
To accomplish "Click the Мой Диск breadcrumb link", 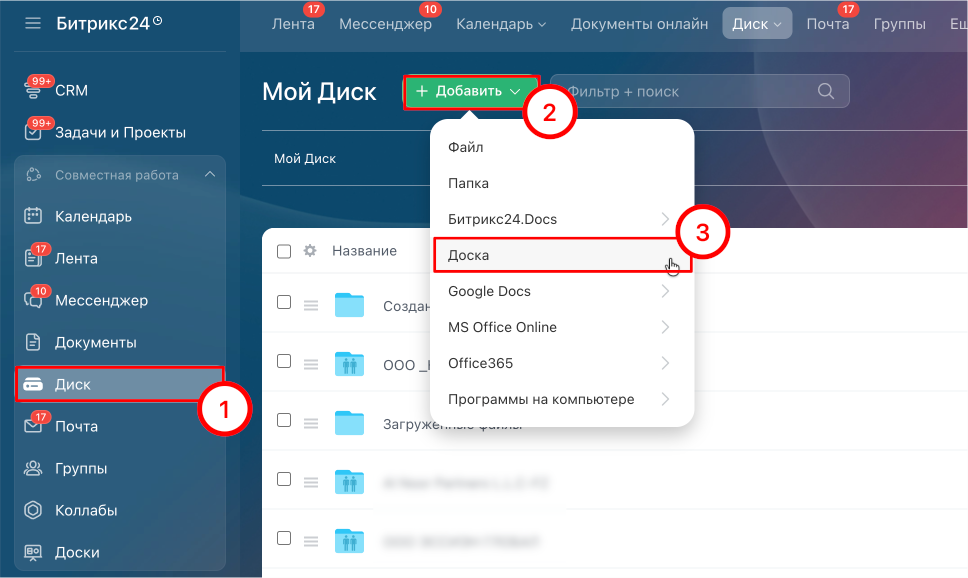I will (305, 158).
